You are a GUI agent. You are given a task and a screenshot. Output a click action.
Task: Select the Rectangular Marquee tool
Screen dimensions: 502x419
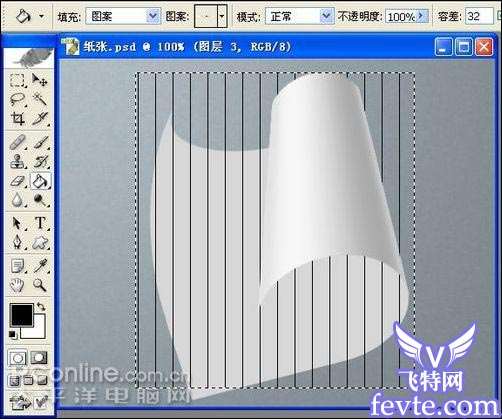(17, 81)
